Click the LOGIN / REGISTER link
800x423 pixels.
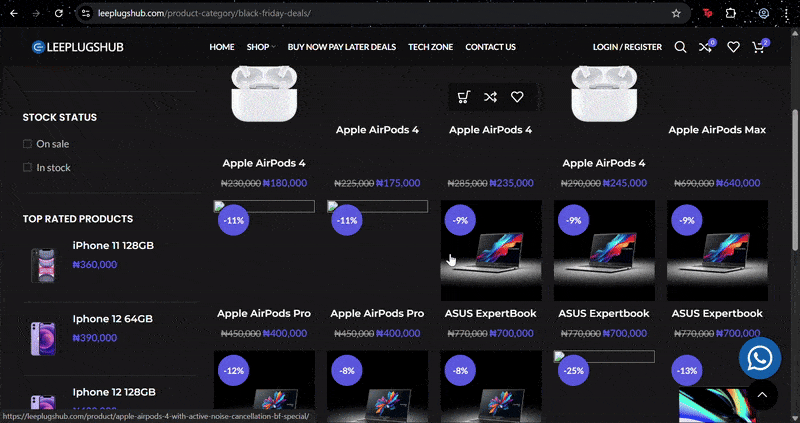point(627,47)
